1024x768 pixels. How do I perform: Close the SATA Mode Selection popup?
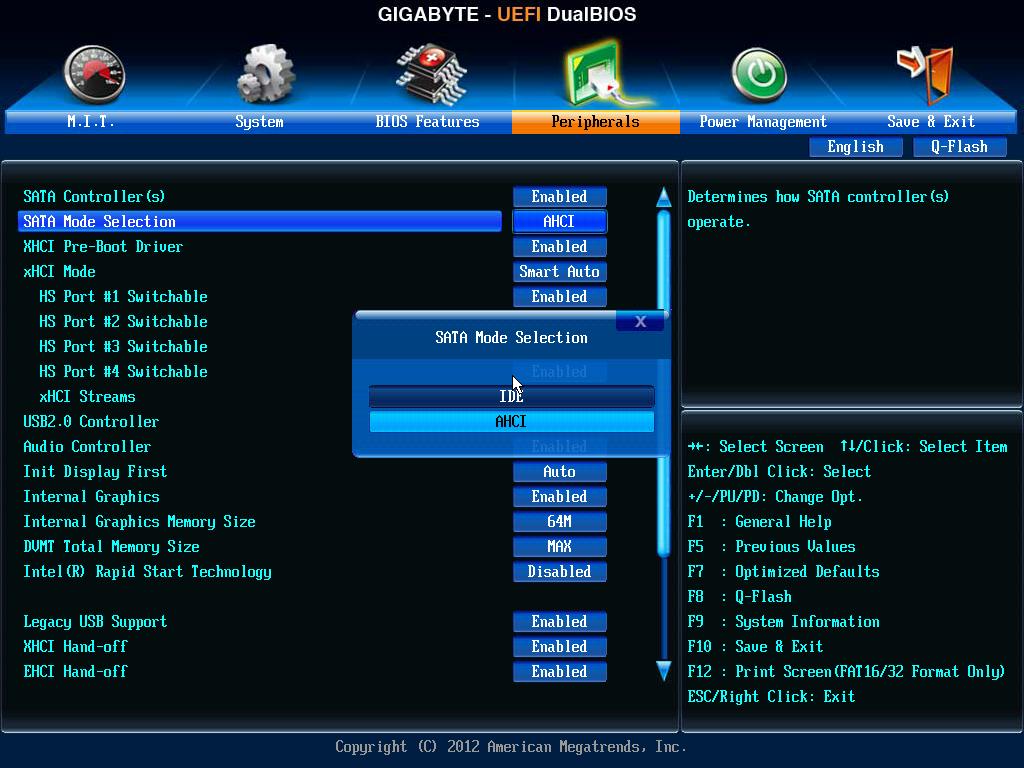(640, 321)
